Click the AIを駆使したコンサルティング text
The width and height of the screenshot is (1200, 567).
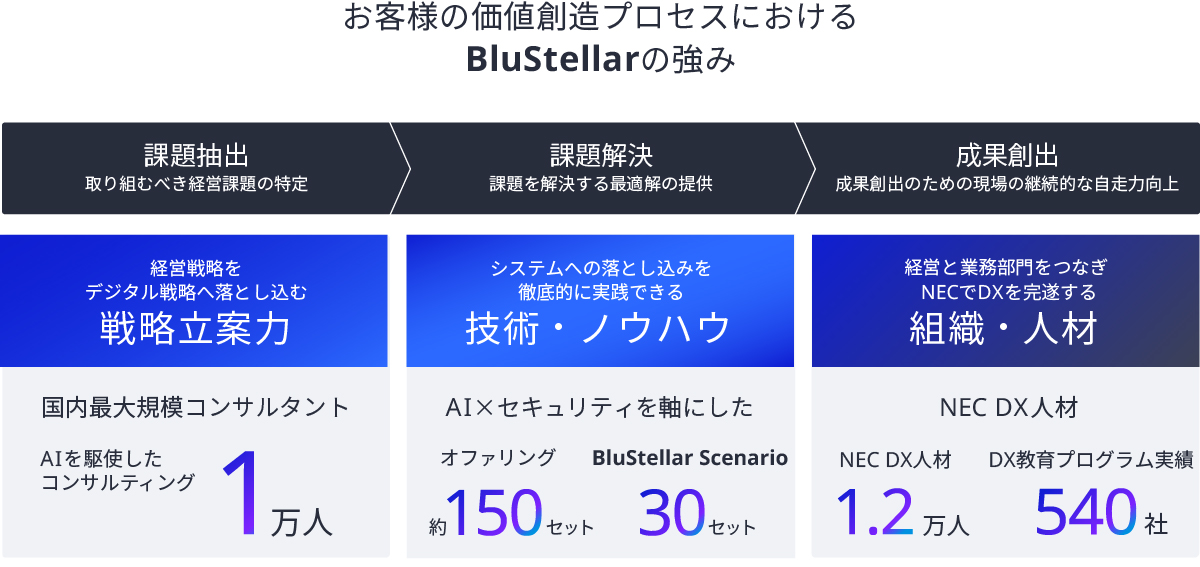click(x=117, y=471)
